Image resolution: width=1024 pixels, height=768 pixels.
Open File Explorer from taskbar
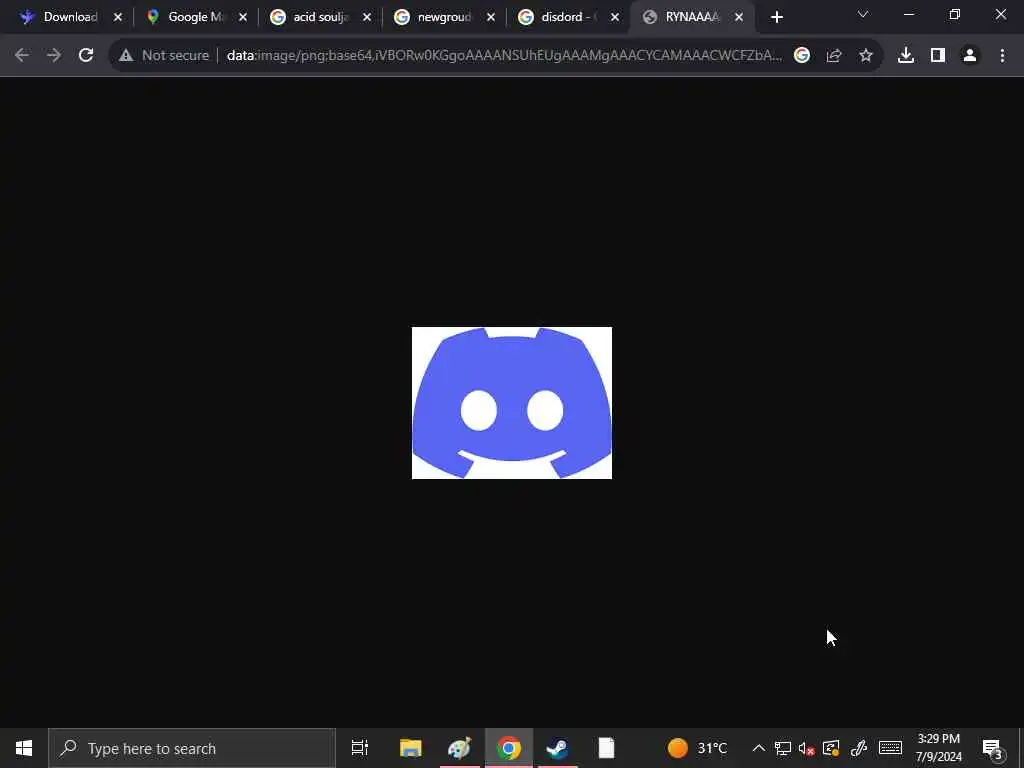click(x=411, y=748)
